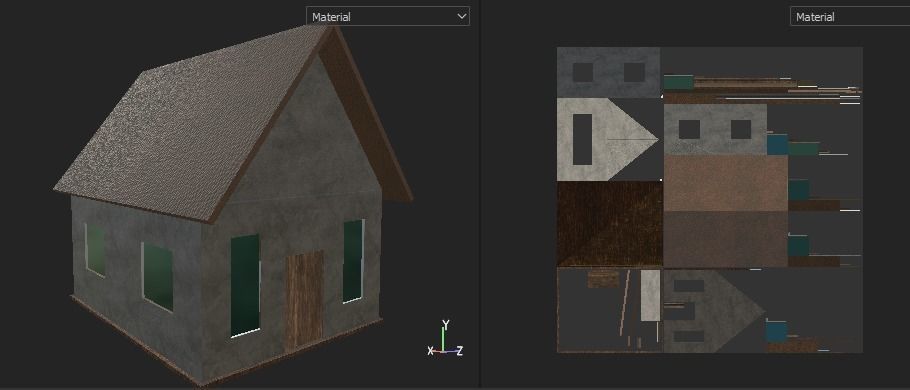Open the Material dropdown in 3D viewport
Image resolution: width=910 pixels, height=390 pixels.
pyautogui.click(x=388, y=16)
